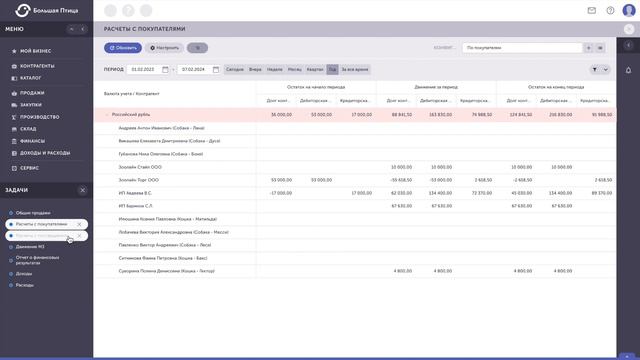Click the third round toolbar button in header

pyautogui.click(x=146, y=11)
